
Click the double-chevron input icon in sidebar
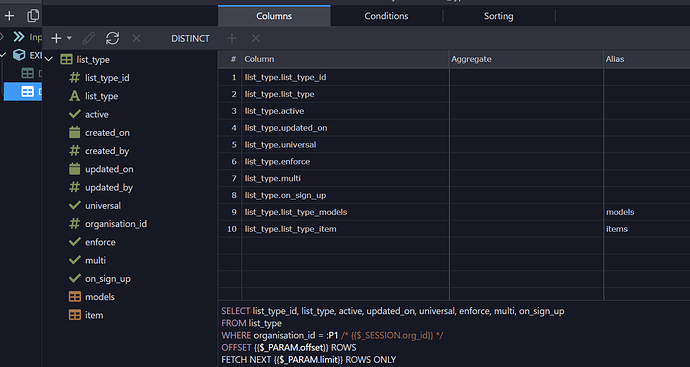click(19, 37)
